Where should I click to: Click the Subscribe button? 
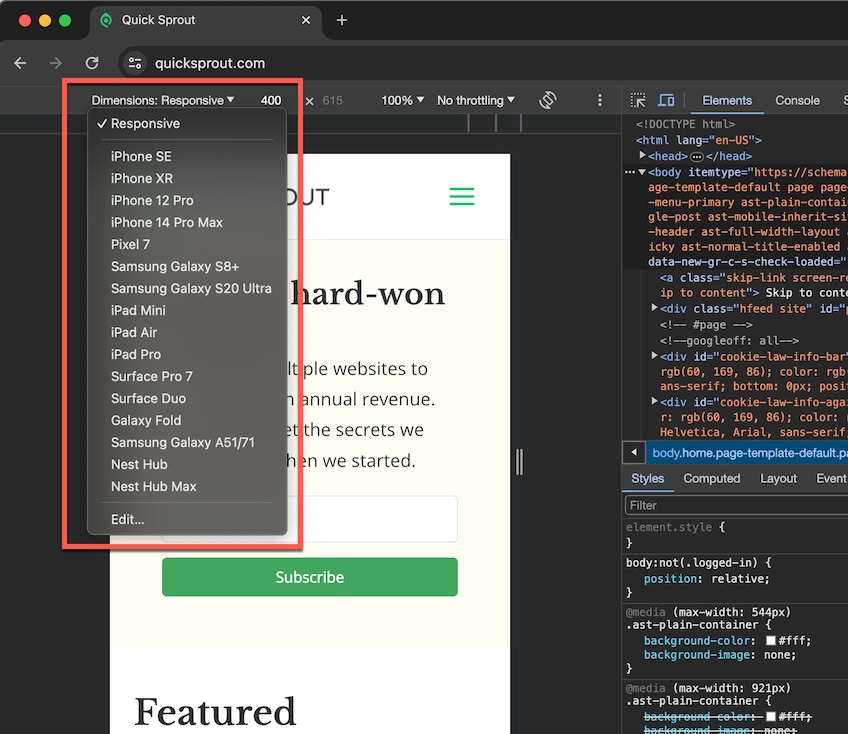[309, 577]
